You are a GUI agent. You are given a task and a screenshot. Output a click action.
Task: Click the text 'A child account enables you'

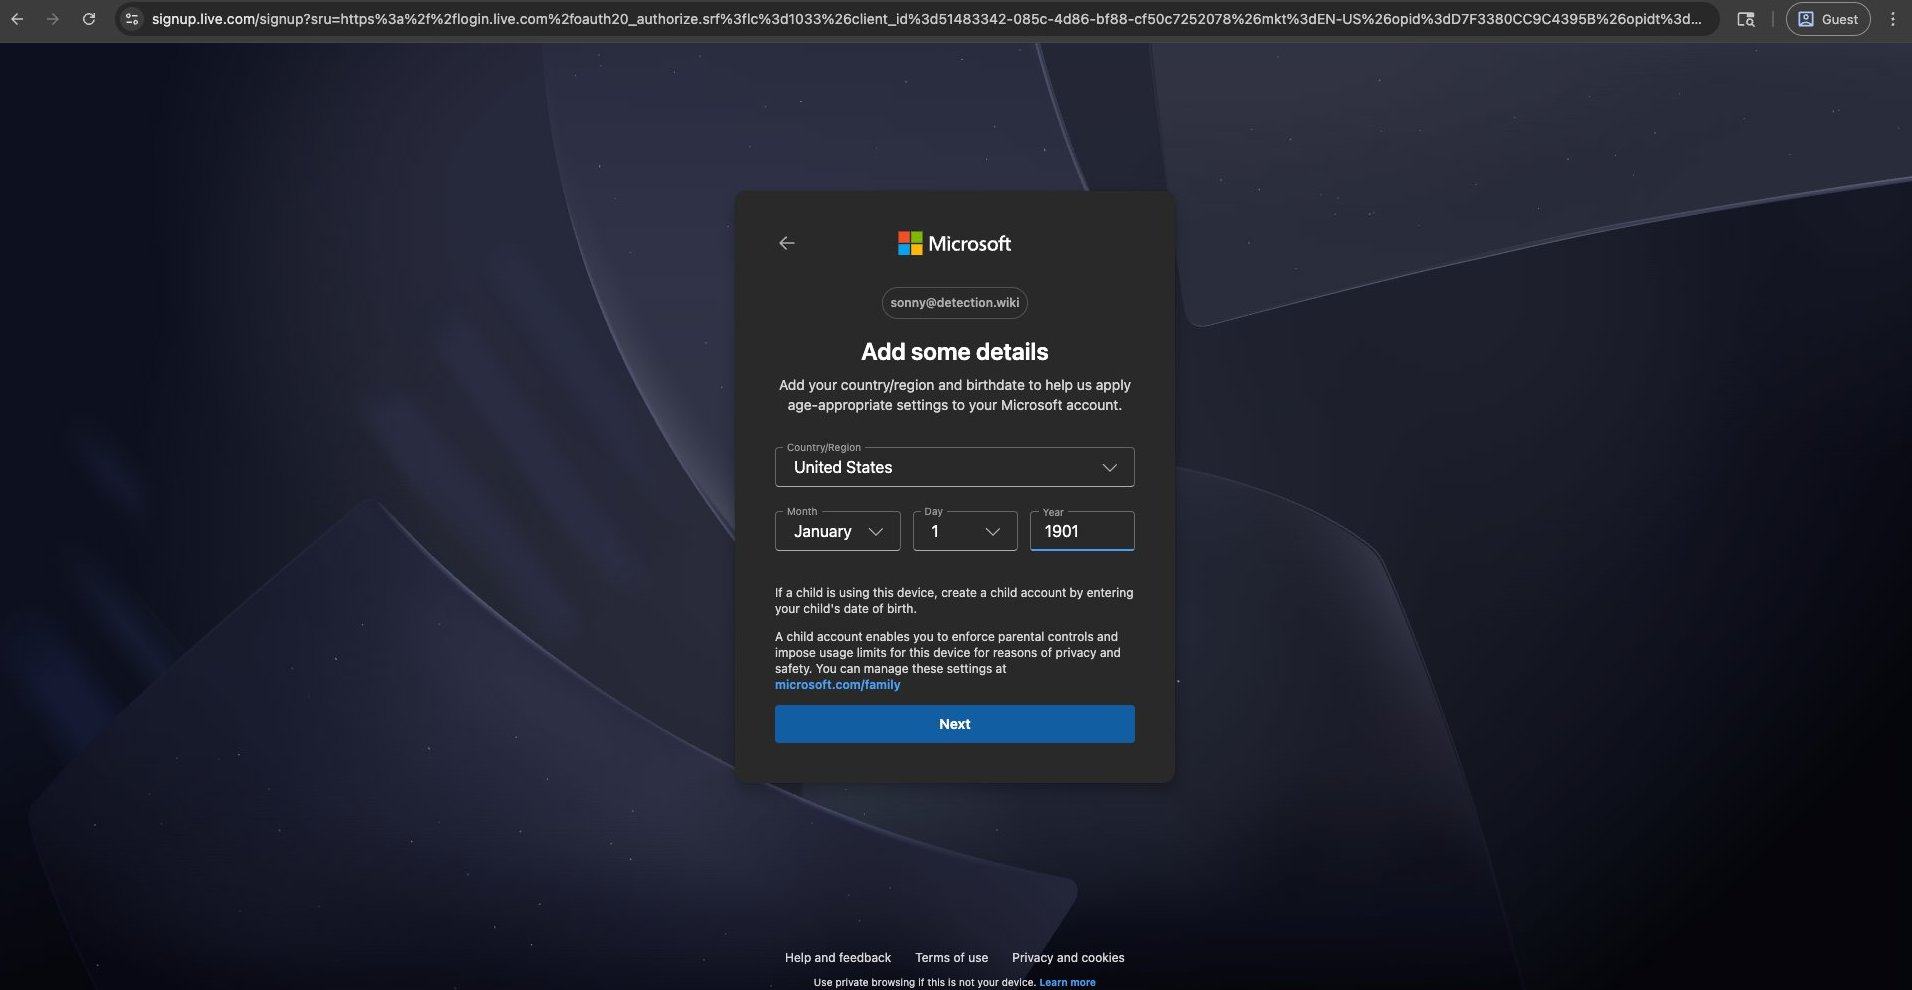point(854,637)
